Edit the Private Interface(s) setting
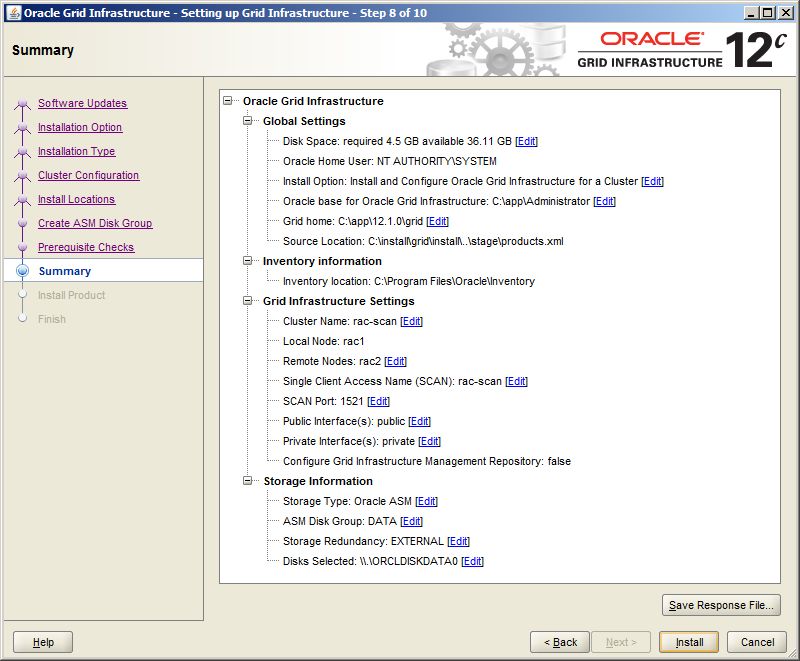This screenshot has height=661, width=800. 429,441
